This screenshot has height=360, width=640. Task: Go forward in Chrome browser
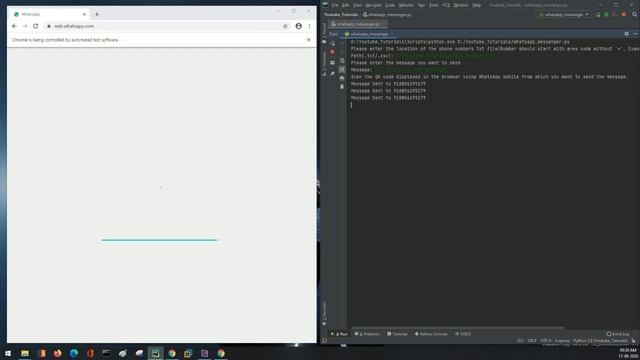coord(25,26)
